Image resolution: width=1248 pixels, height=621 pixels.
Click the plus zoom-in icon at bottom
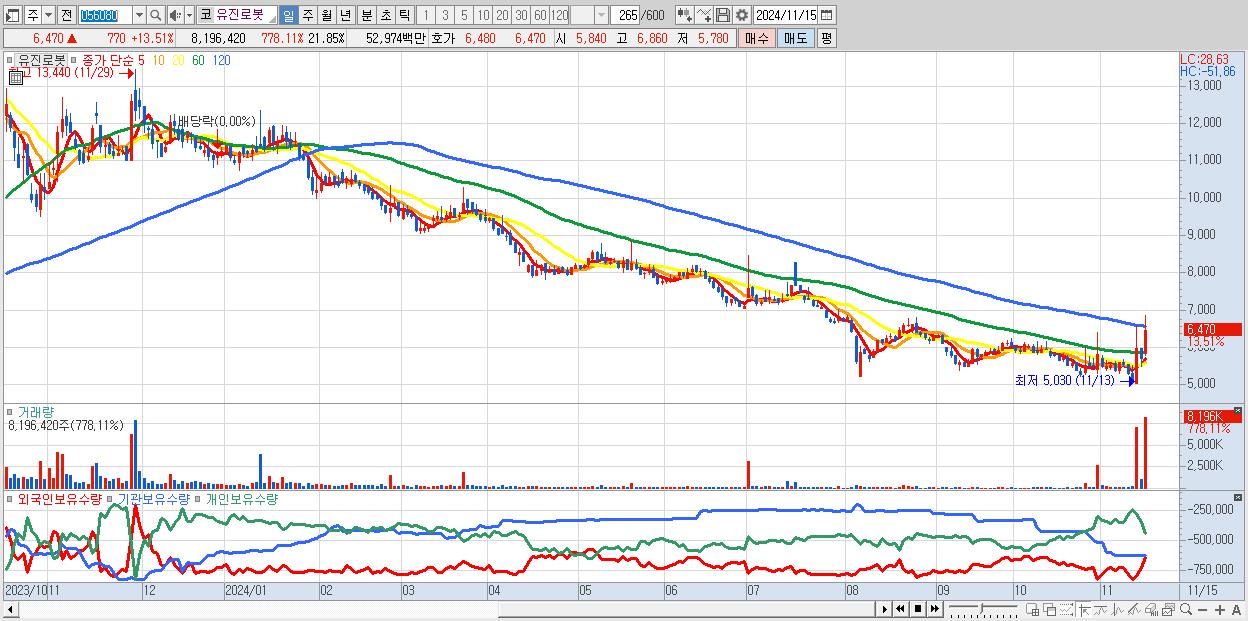pyautogui.click(x=1220, y=610)
